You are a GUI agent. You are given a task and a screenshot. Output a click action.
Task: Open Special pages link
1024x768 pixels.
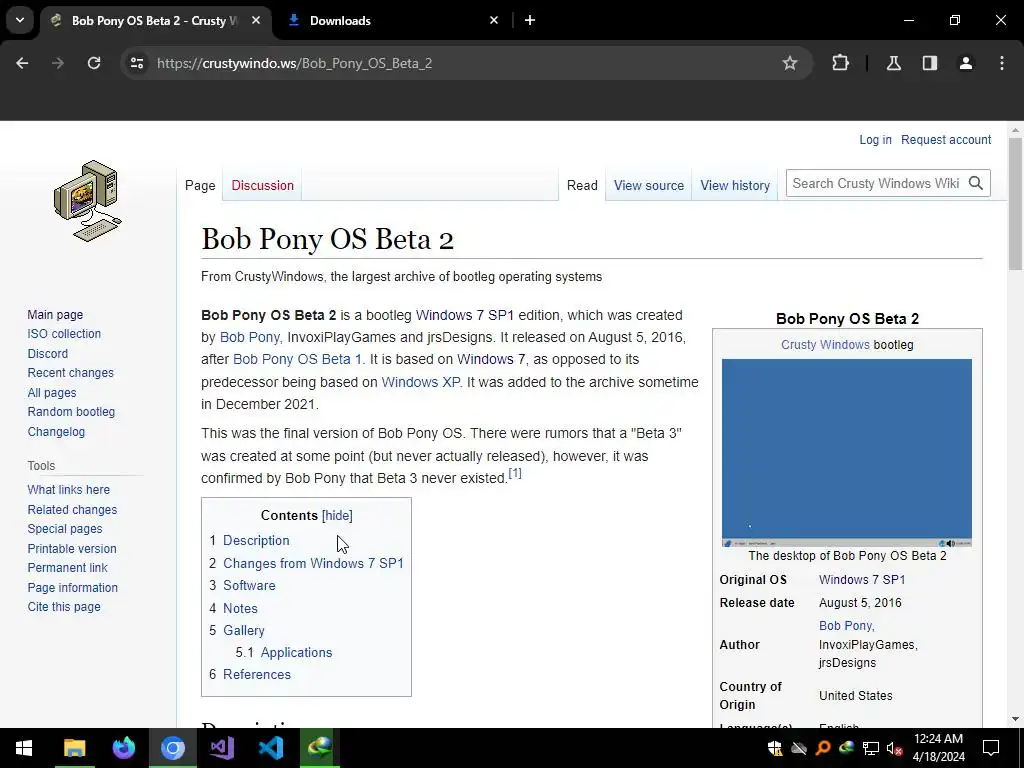click(65, 529)
